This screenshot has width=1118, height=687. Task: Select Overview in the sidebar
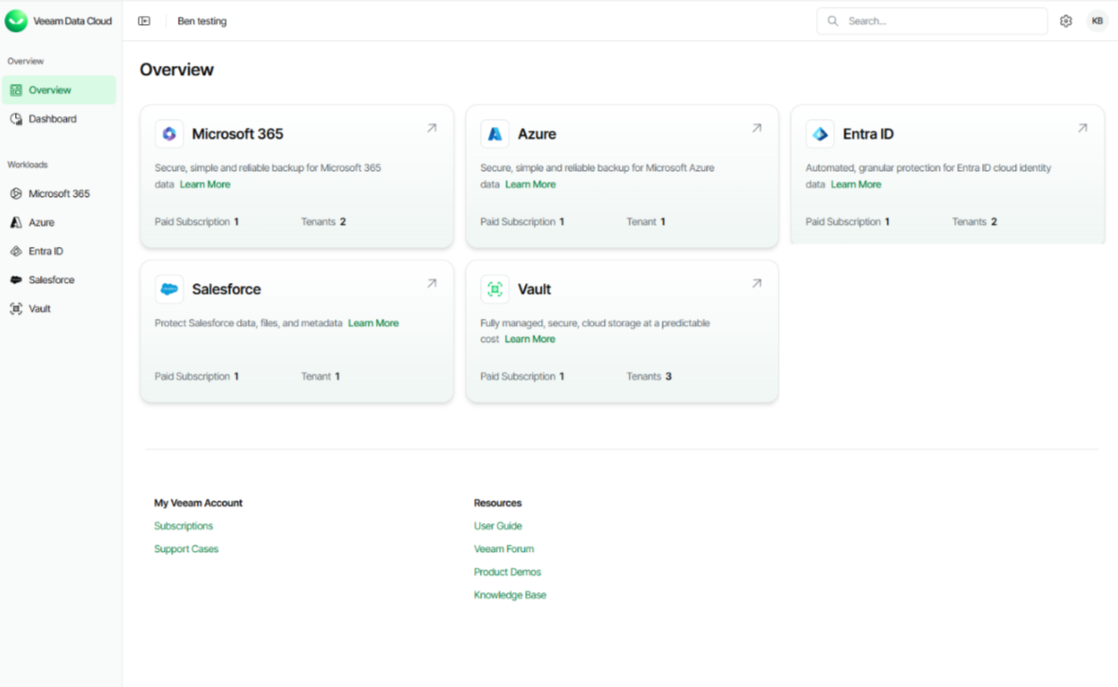pos(49,90)
